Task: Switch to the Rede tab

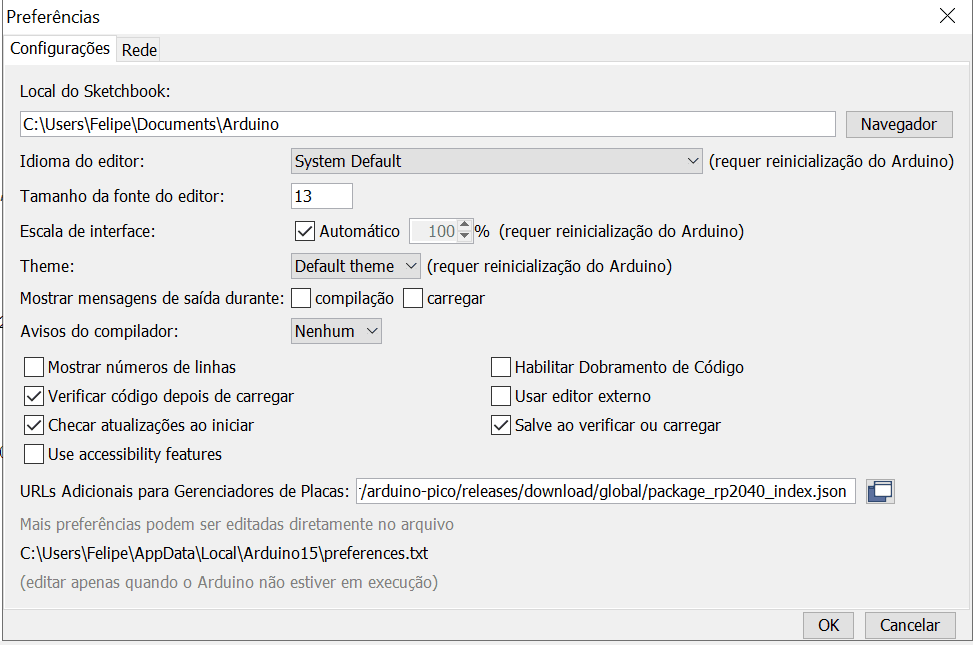Action: tap(140, 49)
